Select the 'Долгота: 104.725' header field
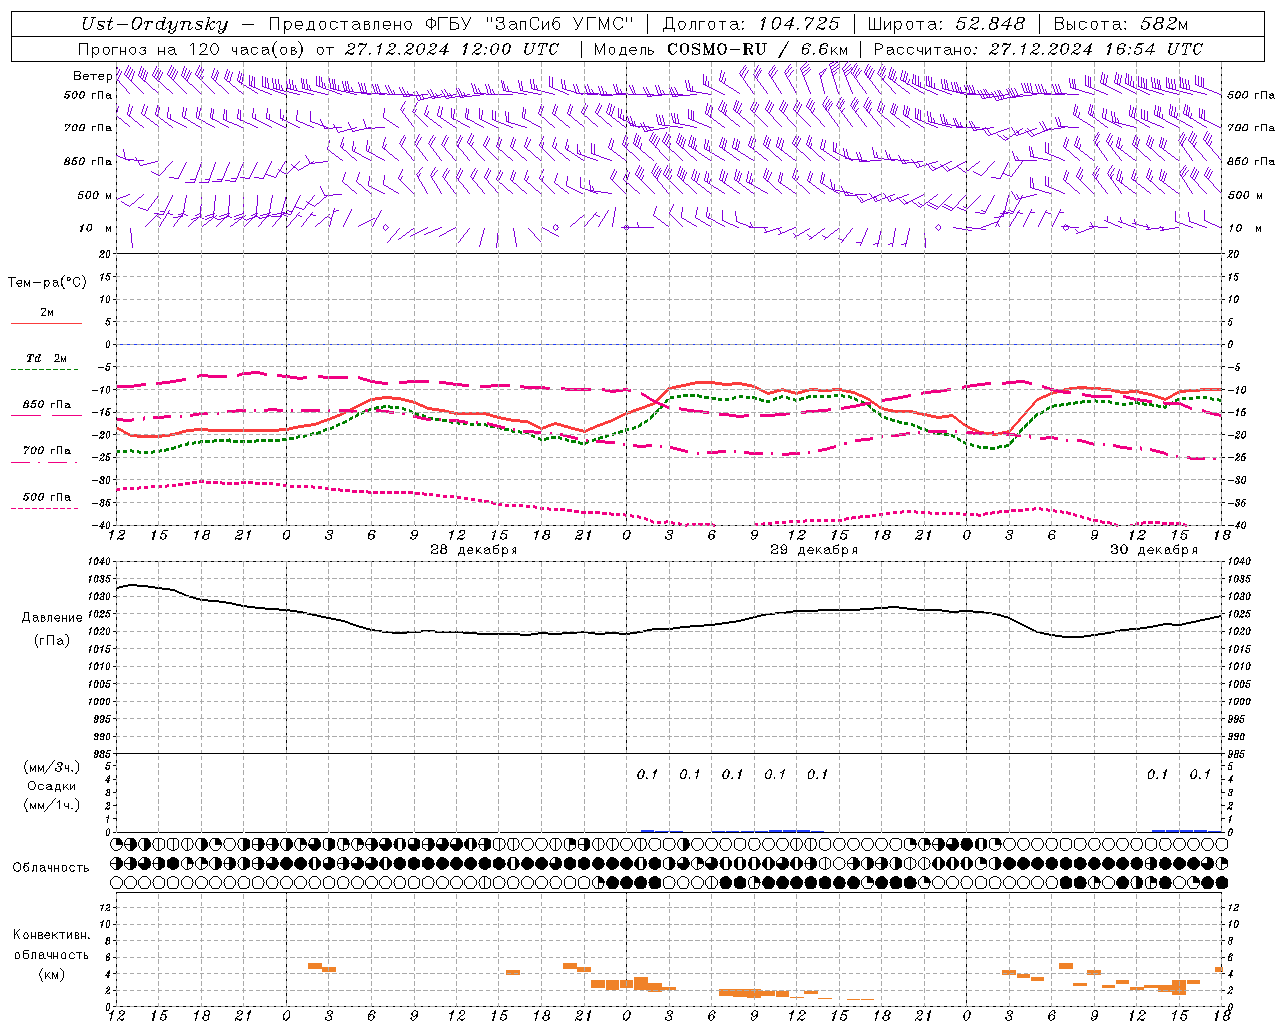Image resolution: width=1280 pixels, height=1024 pixels. (x=751, y=24)
